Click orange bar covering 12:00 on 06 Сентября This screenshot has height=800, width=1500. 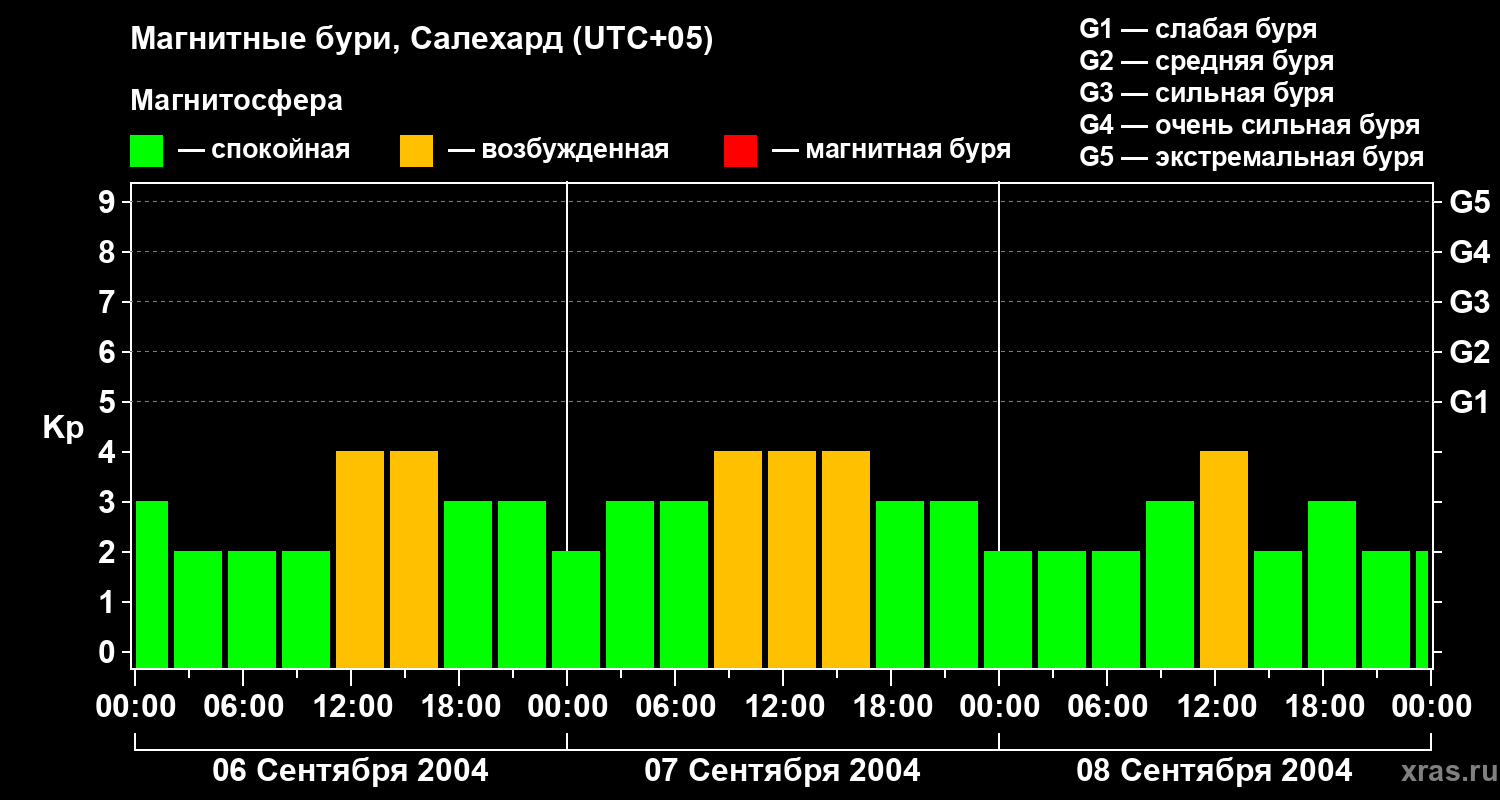(360, 559)
